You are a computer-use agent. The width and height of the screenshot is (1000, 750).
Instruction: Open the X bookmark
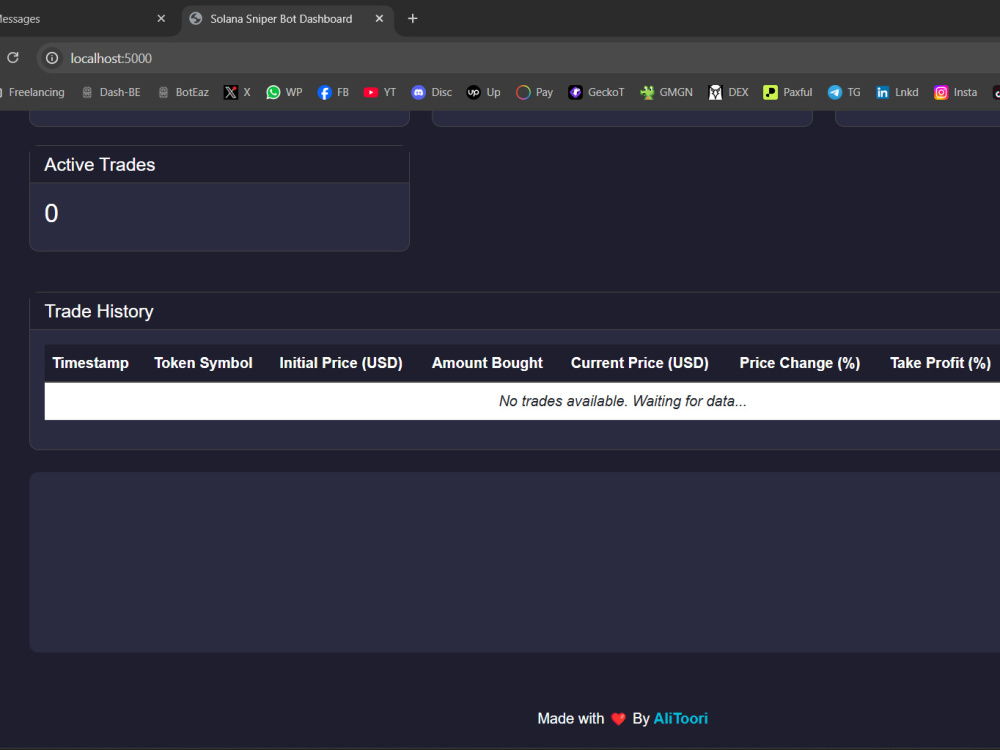[237, 92]
